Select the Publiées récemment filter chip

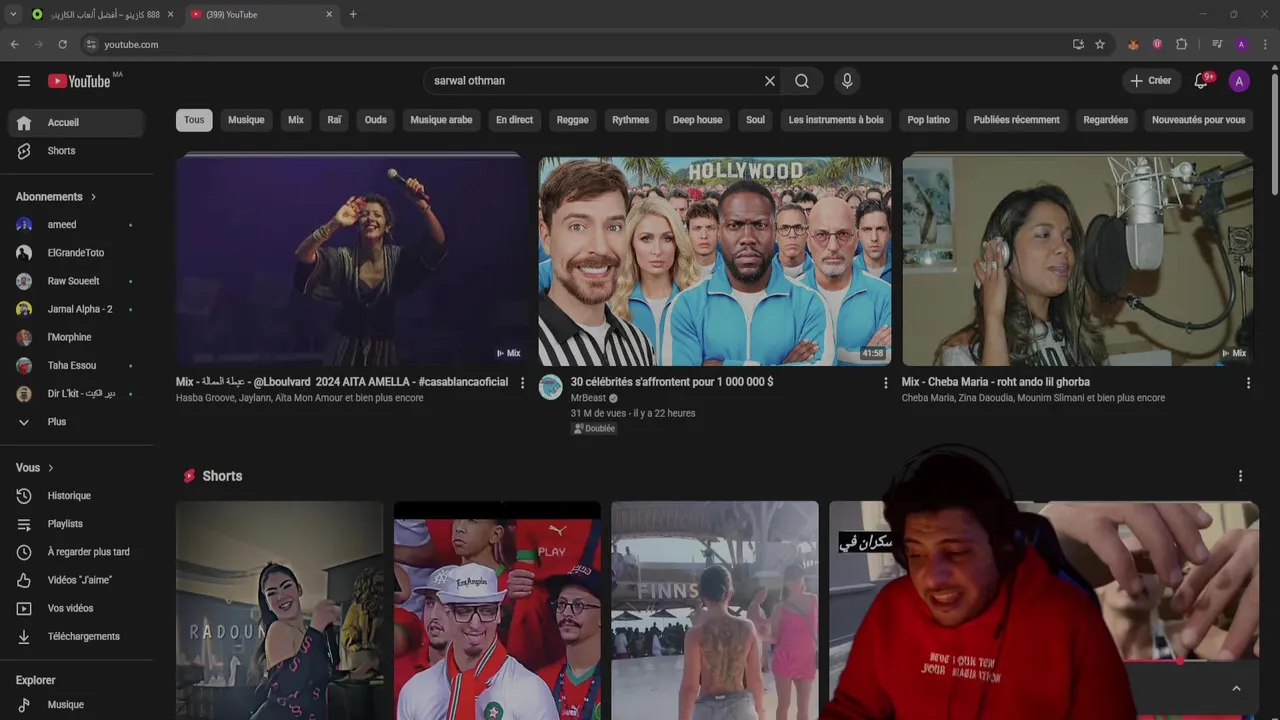coord(1016,120)
